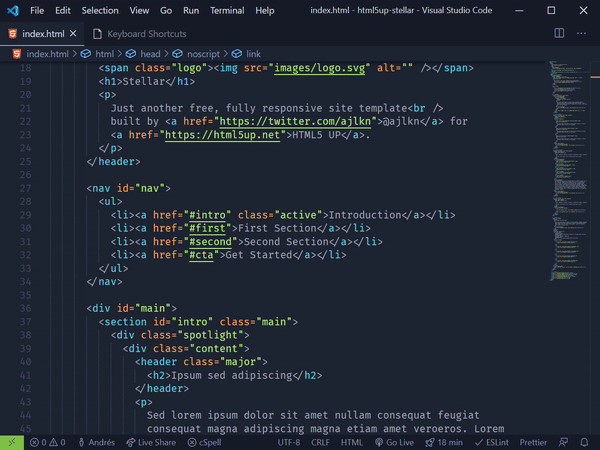This screenshot has width=600, height=450.
Task: Click the cSpell status bar item
Action: 204,442
